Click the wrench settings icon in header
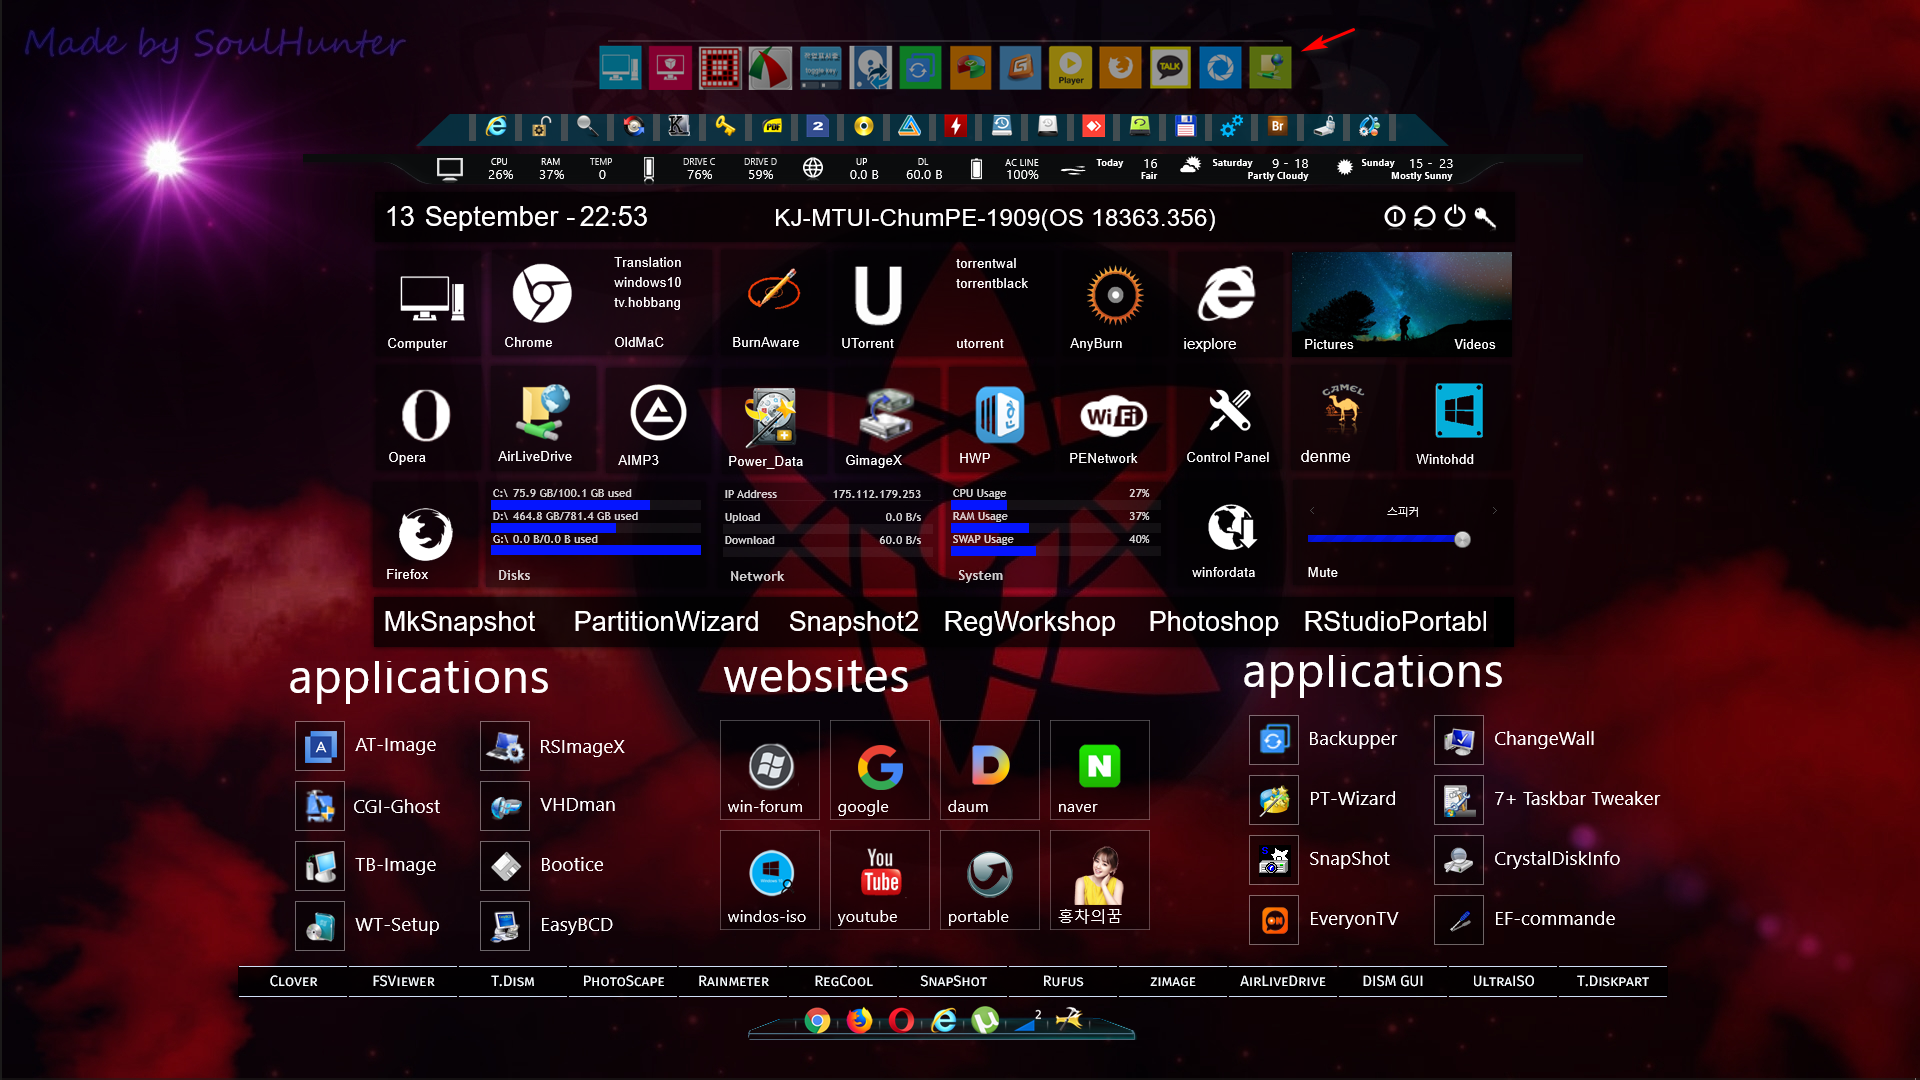This screenshot has height=1080, width=1920. [1485, 217]
